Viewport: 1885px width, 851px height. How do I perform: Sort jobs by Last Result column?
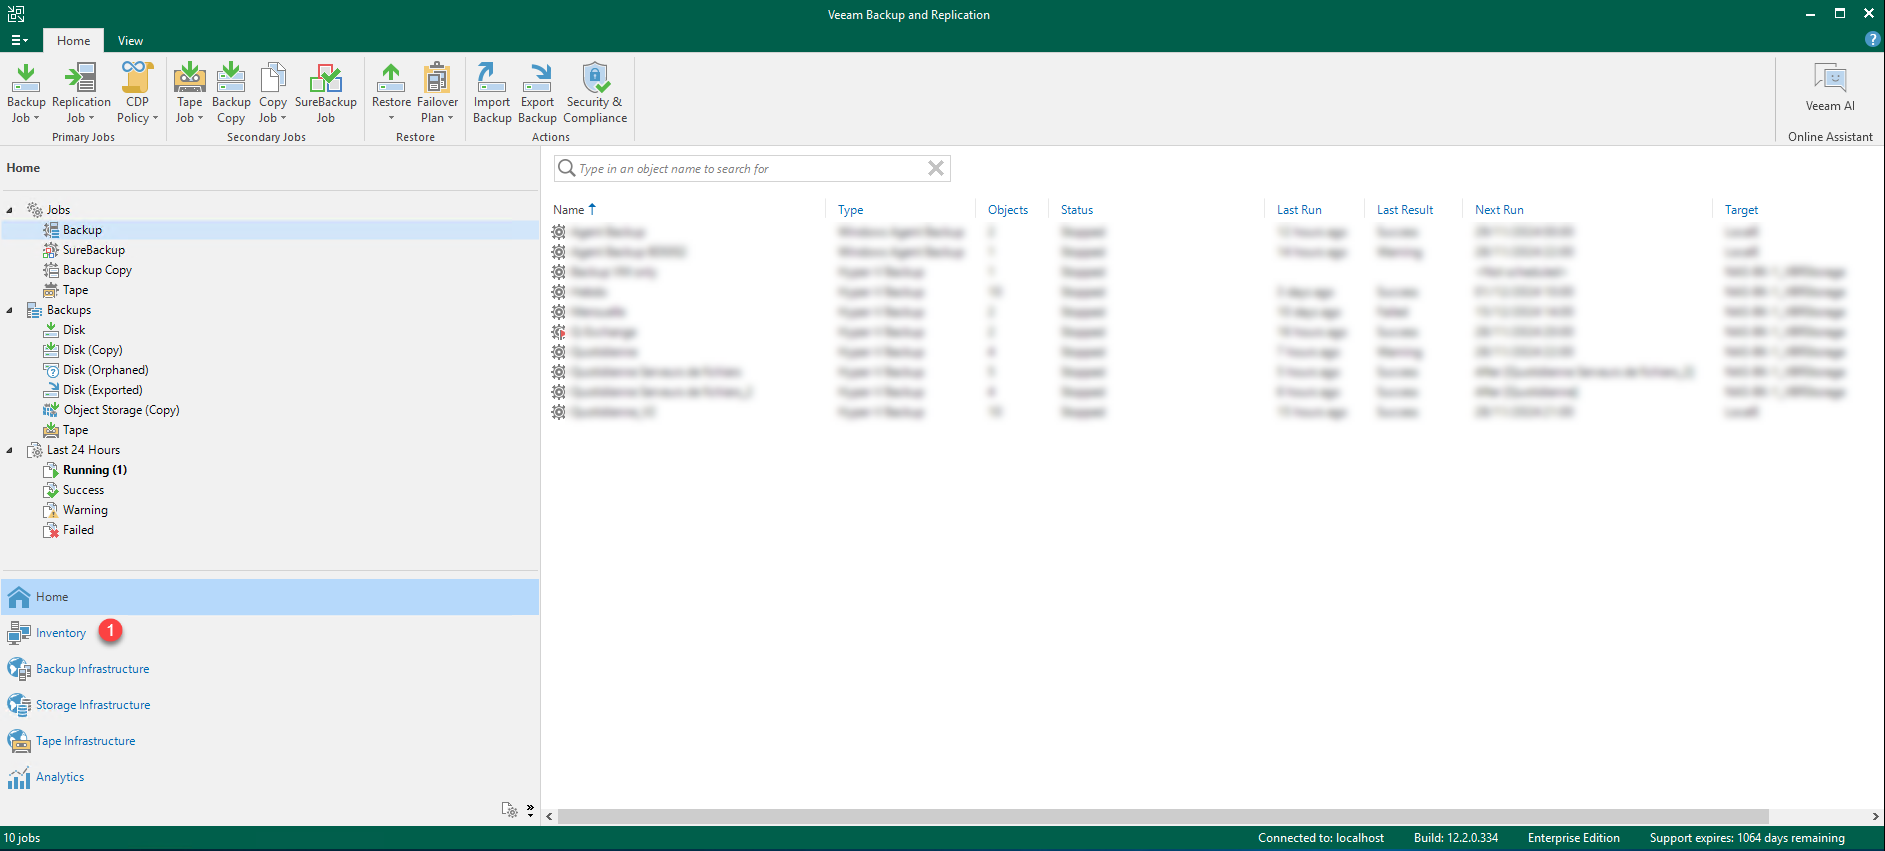pyautogui.click(x=1405, y=210)
